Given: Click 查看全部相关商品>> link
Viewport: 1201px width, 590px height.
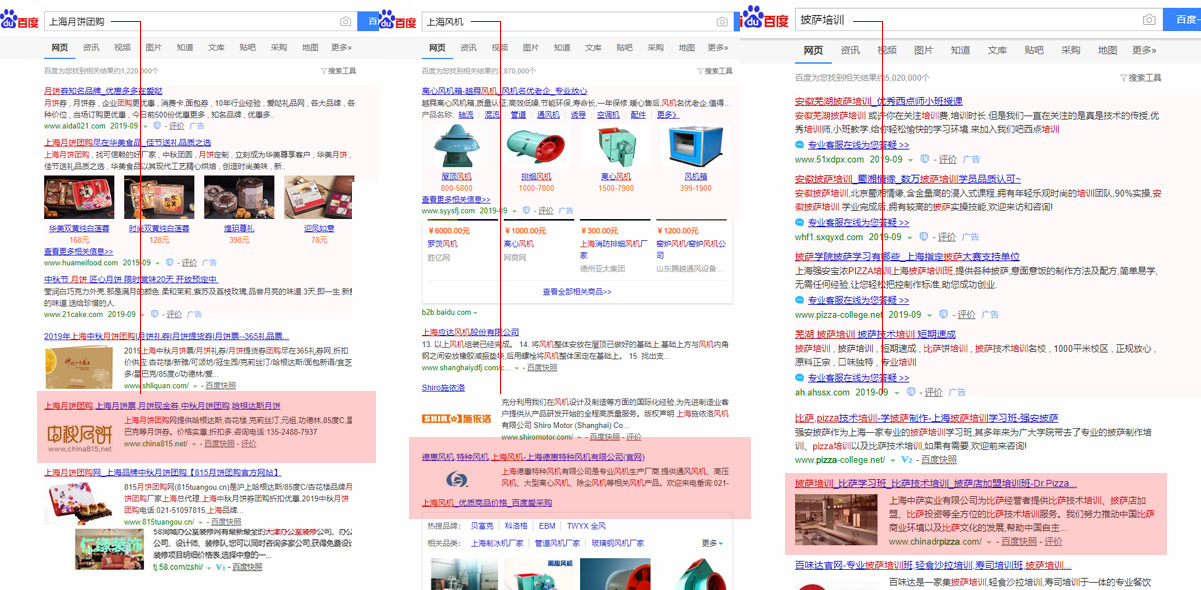Looking at the screenshot, I should coord(576,292).
